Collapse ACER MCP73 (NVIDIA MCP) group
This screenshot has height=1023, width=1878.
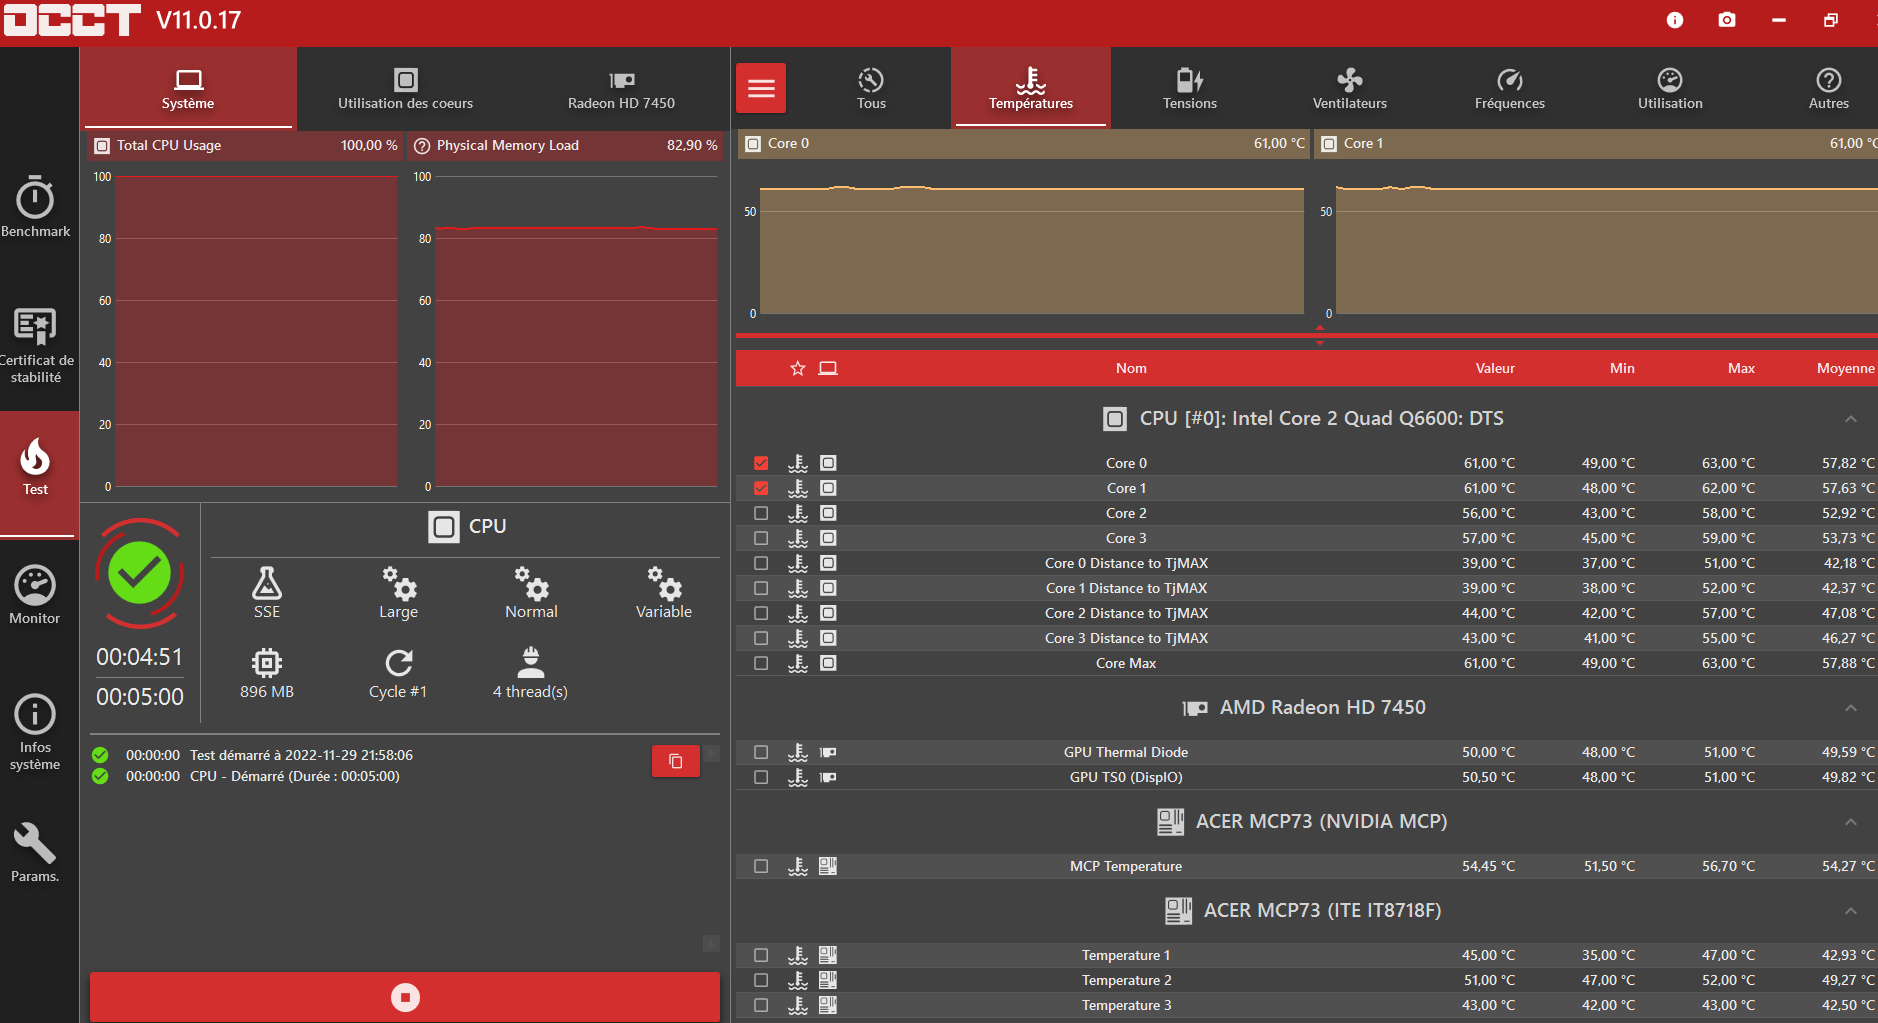coord(1851,822)
